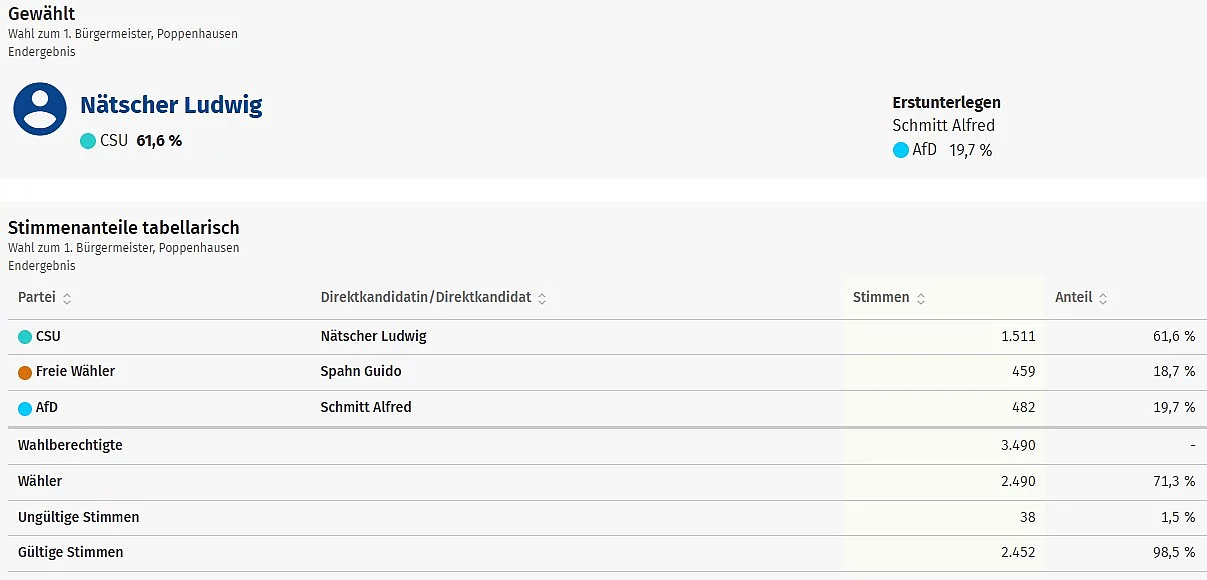Select the Spahn Guido candidate cell
This screenshot has width=1207, height=580.
361,371
